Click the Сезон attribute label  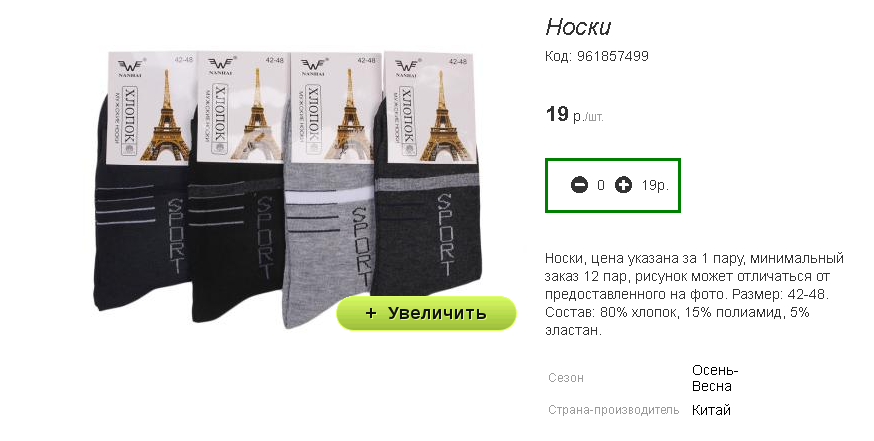coord(566,378)
